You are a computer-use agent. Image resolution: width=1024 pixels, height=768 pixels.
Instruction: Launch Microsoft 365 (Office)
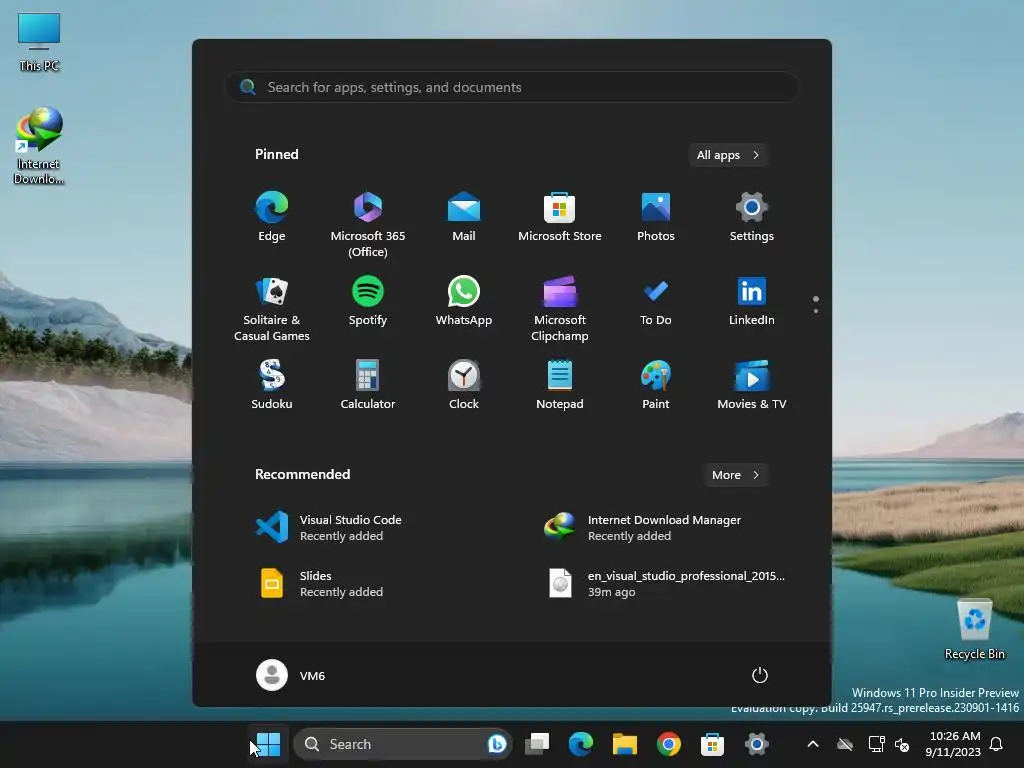pos(368,224)
